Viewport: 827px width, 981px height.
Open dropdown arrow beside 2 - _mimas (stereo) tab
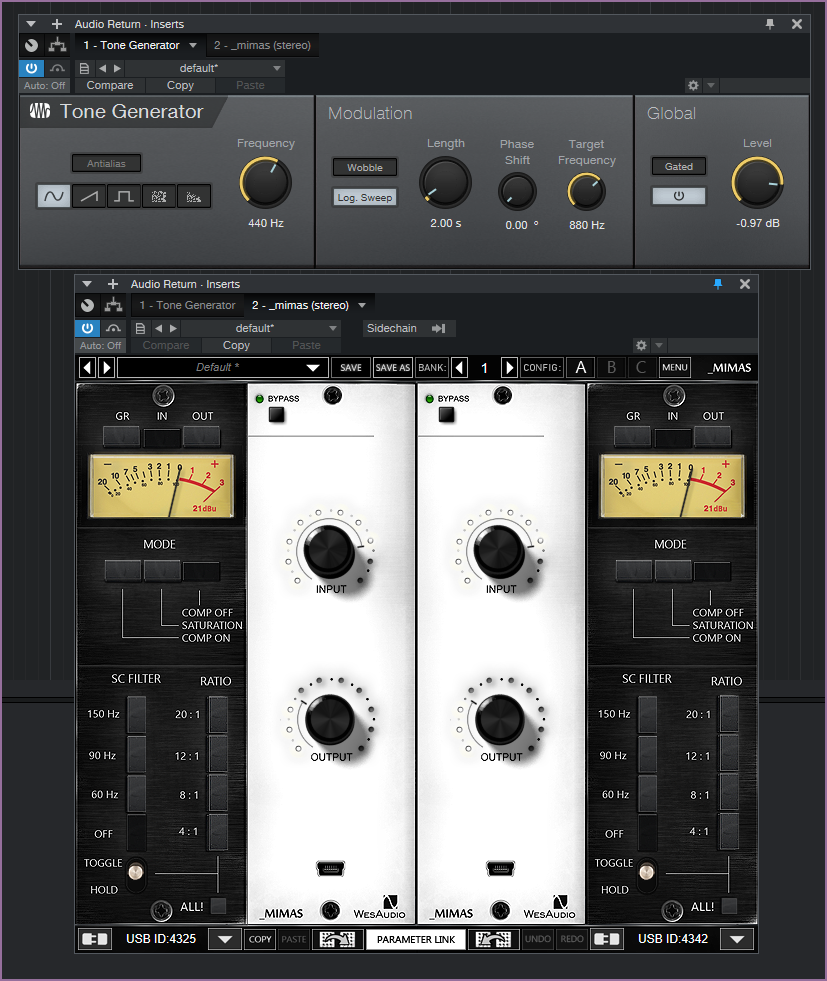[x=362, y=305]
